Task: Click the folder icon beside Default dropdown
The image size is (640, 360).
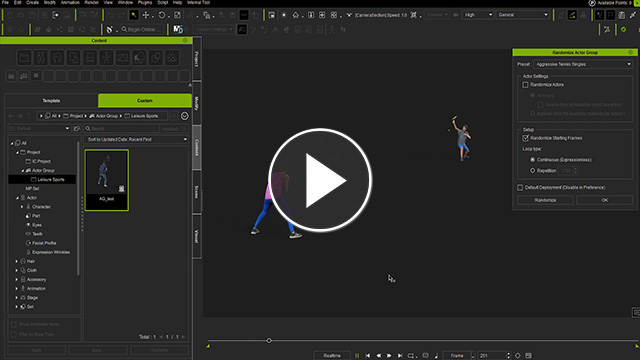Action: click(77, 129)
